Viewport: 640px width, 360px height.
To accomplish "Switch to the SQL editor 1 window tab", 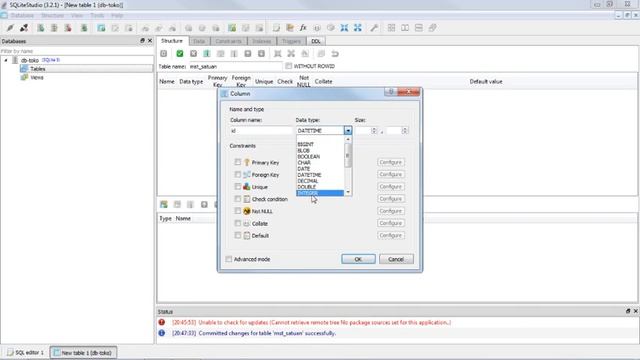I will [25, 353].
